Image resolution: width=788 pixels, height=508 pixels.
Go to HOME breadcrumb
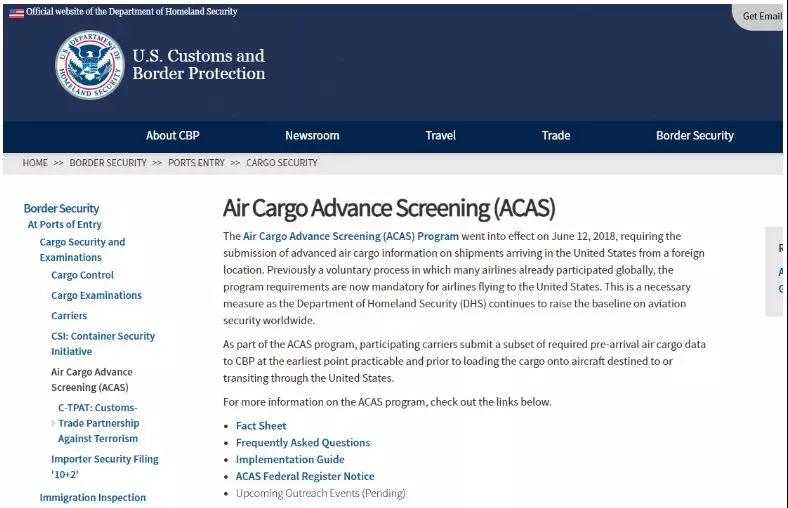click(35, 163)
